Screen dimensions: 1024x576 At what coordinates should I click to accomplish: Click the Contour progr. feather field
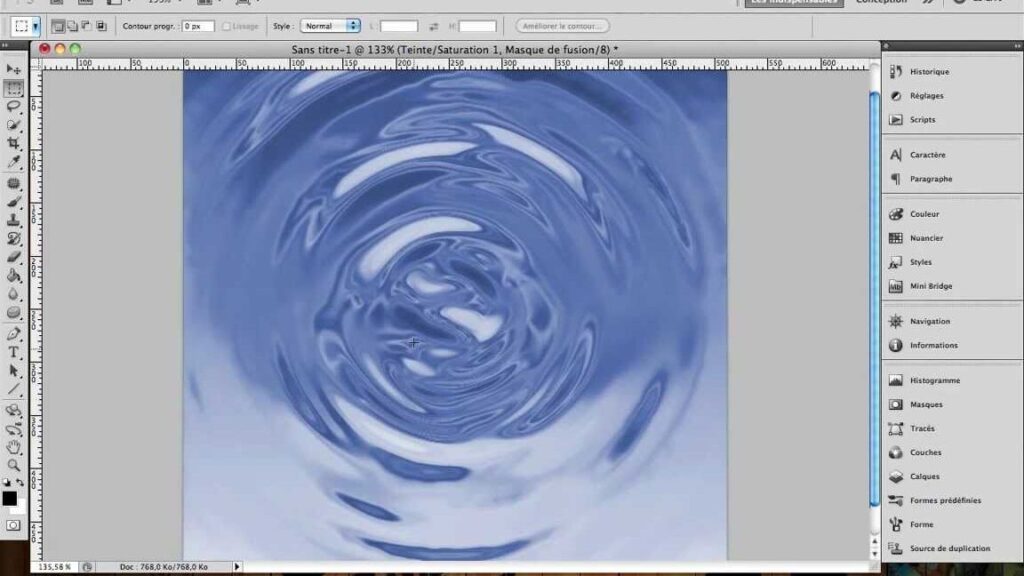(198, 26)
